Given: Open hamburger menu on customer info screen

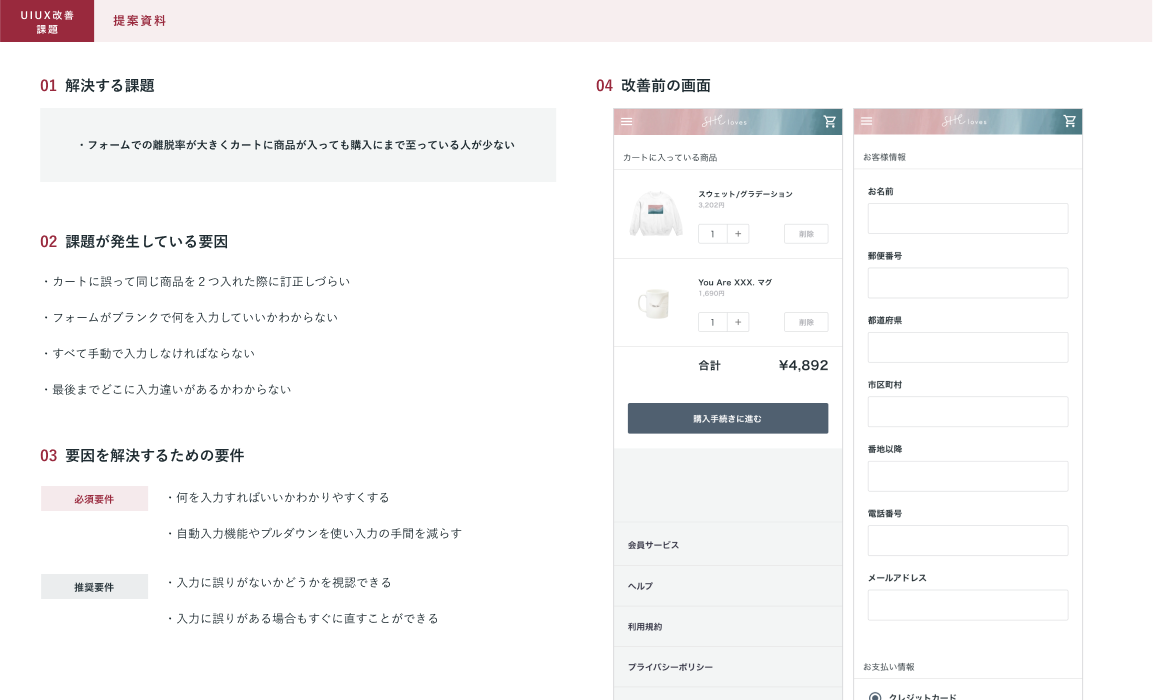Looking at the screenshot, I should [867, 122].
